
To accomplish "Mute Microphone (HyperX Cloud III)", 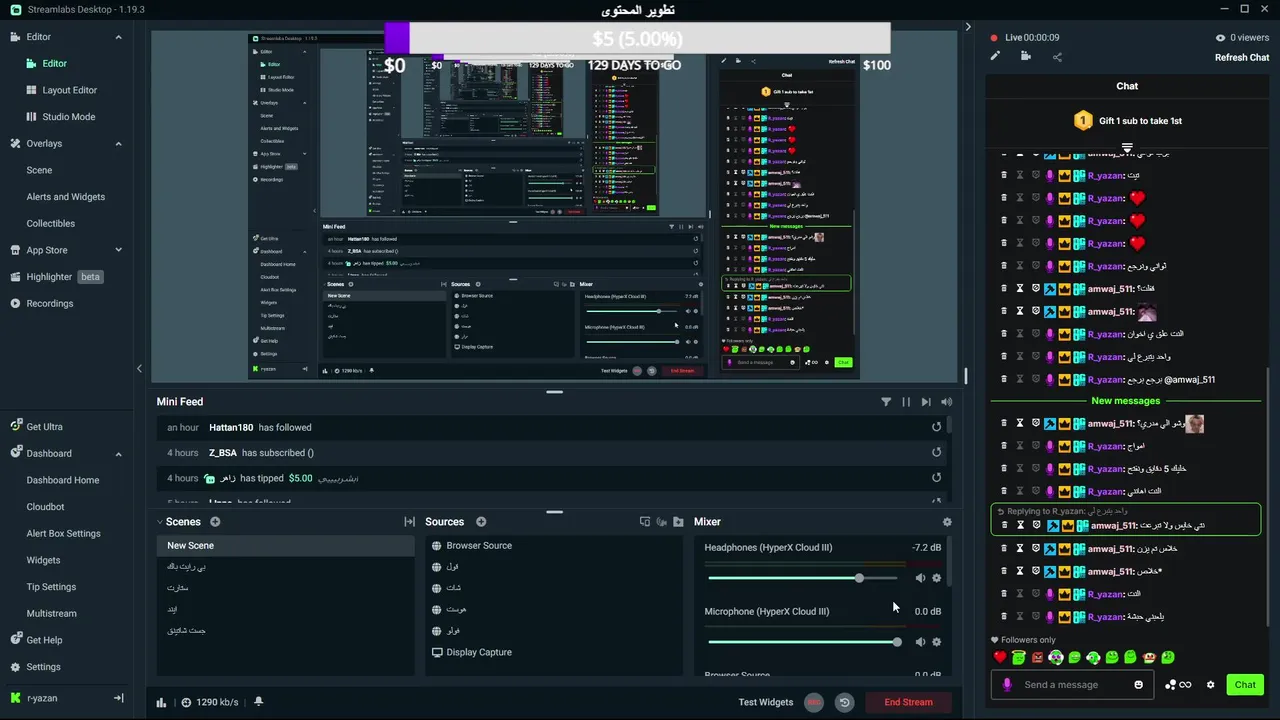I will (x=920, y=642).
